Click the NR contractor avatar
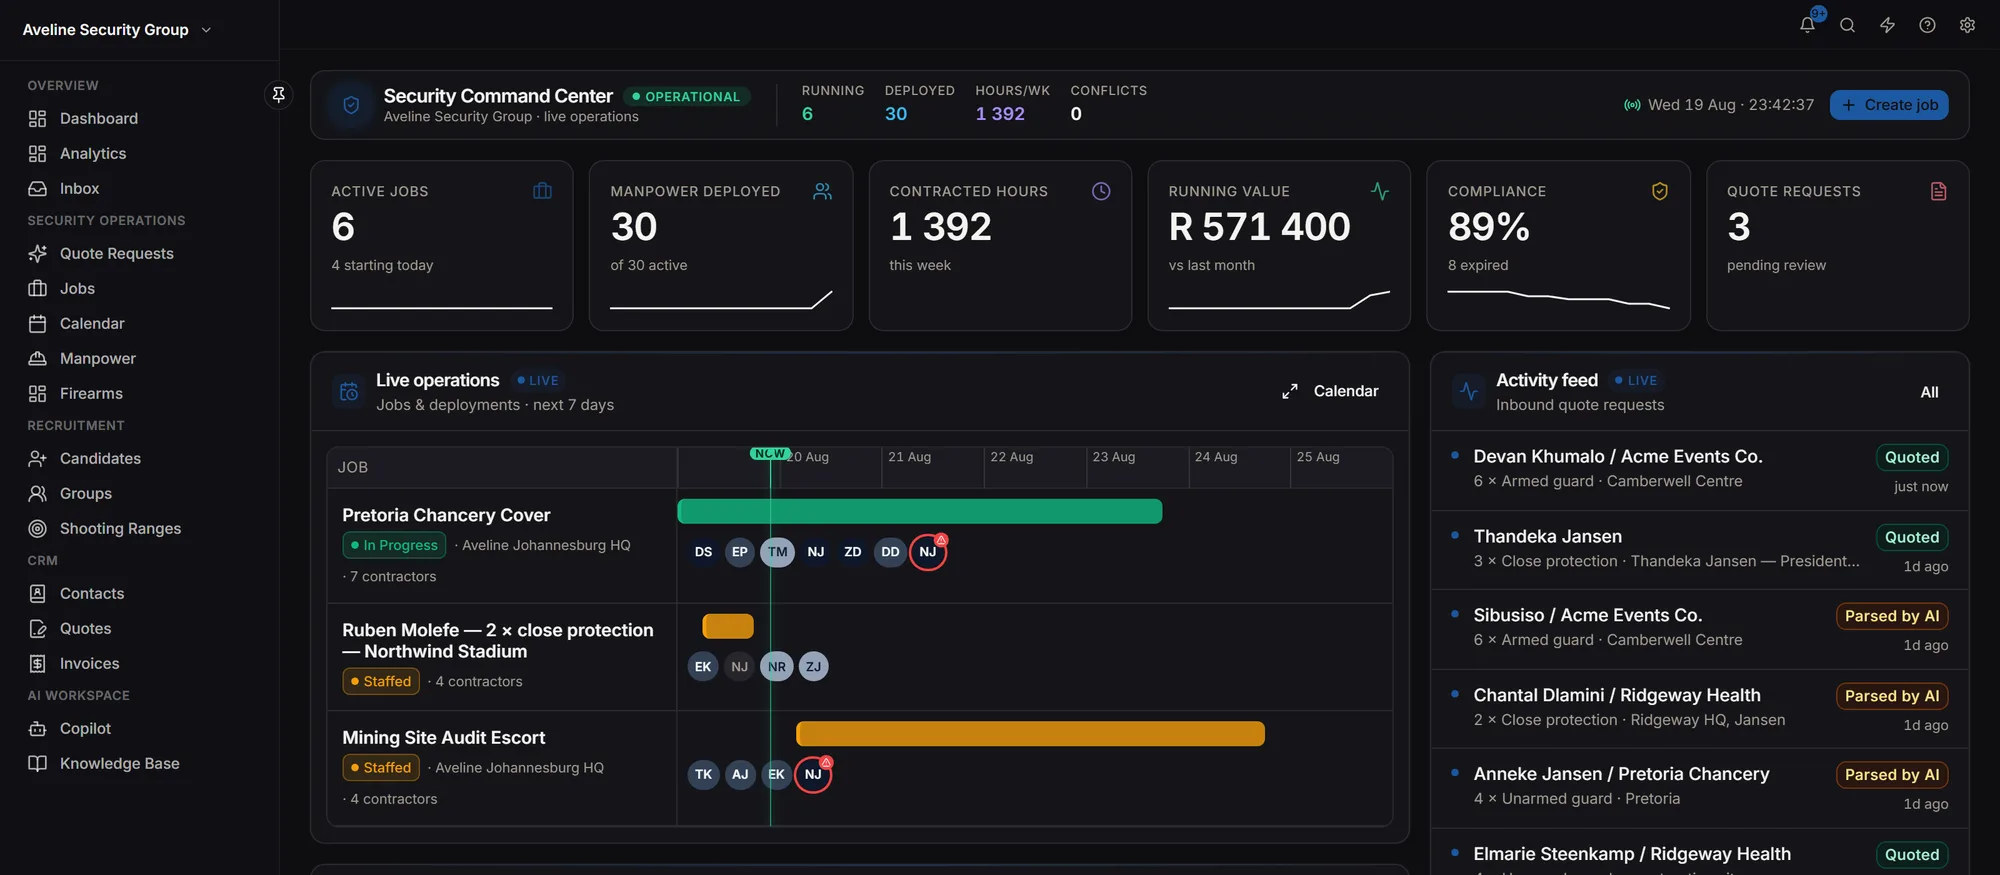Screen dimensions: 2000x875 coord(777,667)
